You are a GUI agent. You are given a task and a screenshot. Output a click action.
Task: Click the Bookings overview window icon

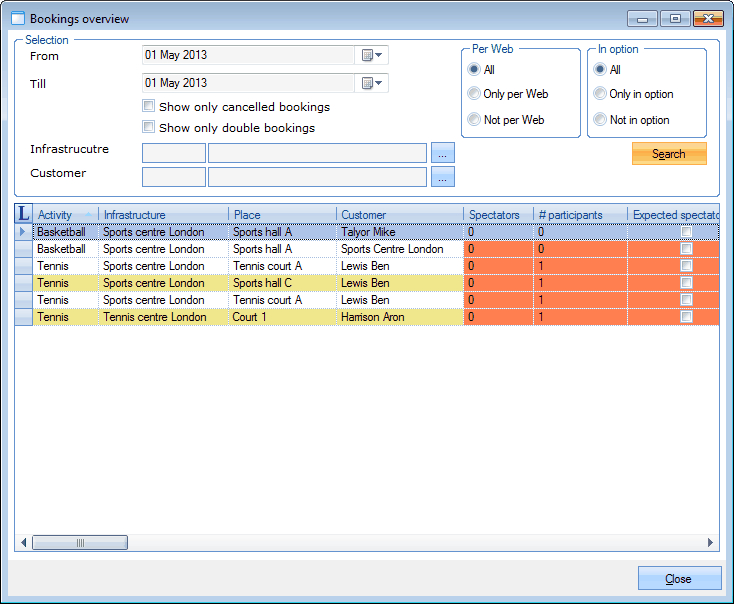click(x=17, y=18)
